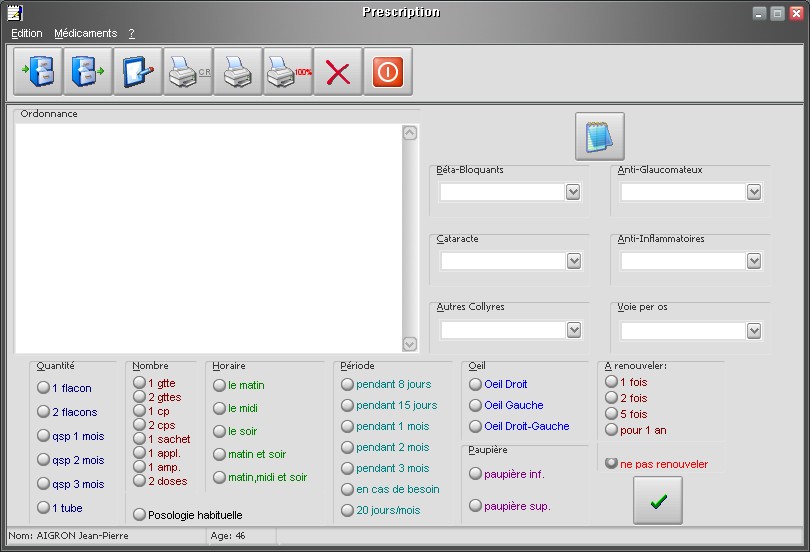This screenshot has width=810, height=552.
Task: Select paupière sup. option
Action: pos(510,506)
